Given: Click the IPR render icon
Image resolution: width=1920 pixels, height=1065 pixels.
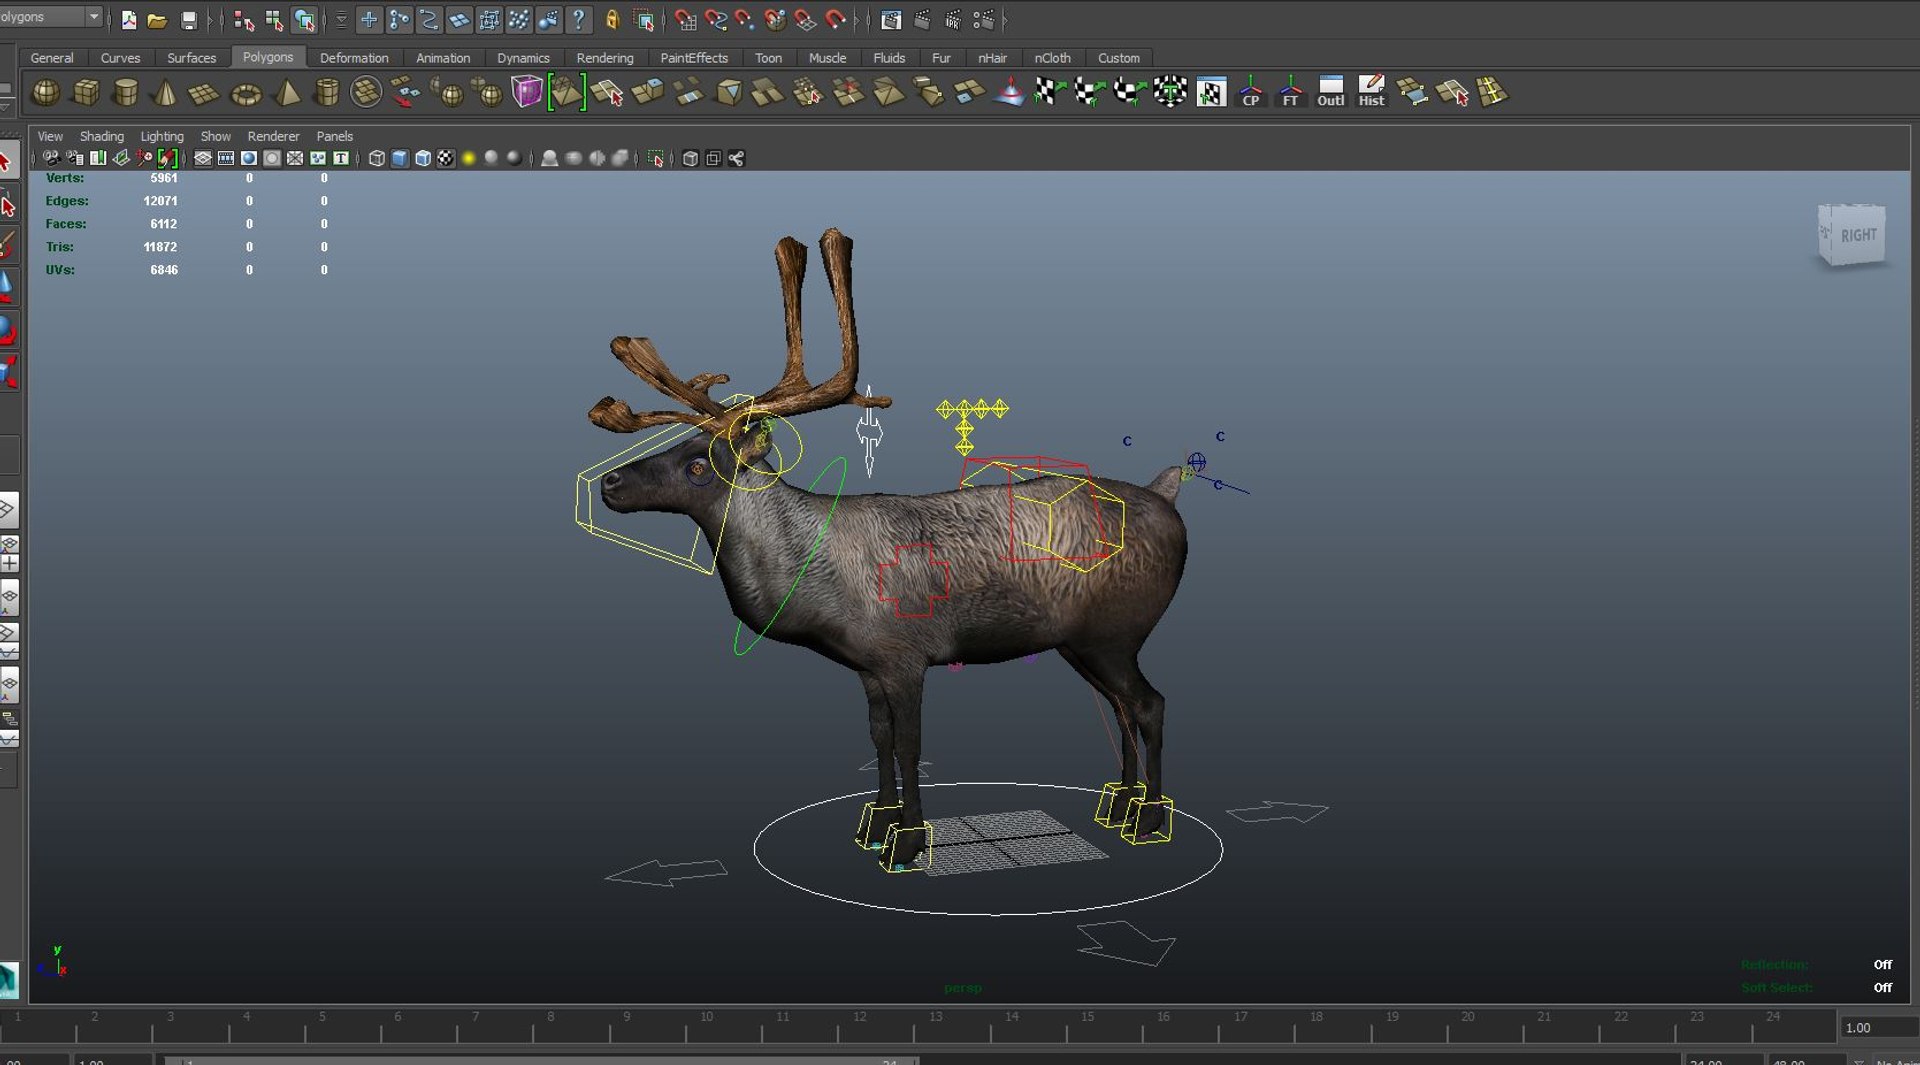Looking at the screenshot, I should pos(953,19).
